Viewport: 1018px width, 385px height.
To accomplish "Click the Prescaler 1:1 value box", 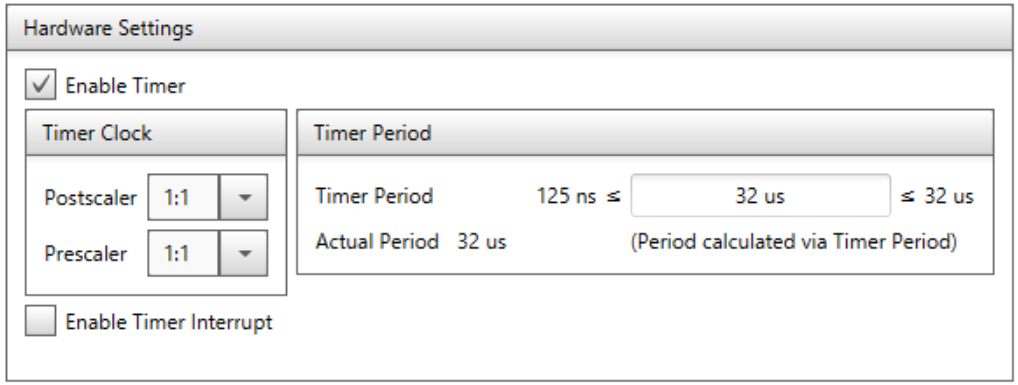I will click(x=184, y=253).
